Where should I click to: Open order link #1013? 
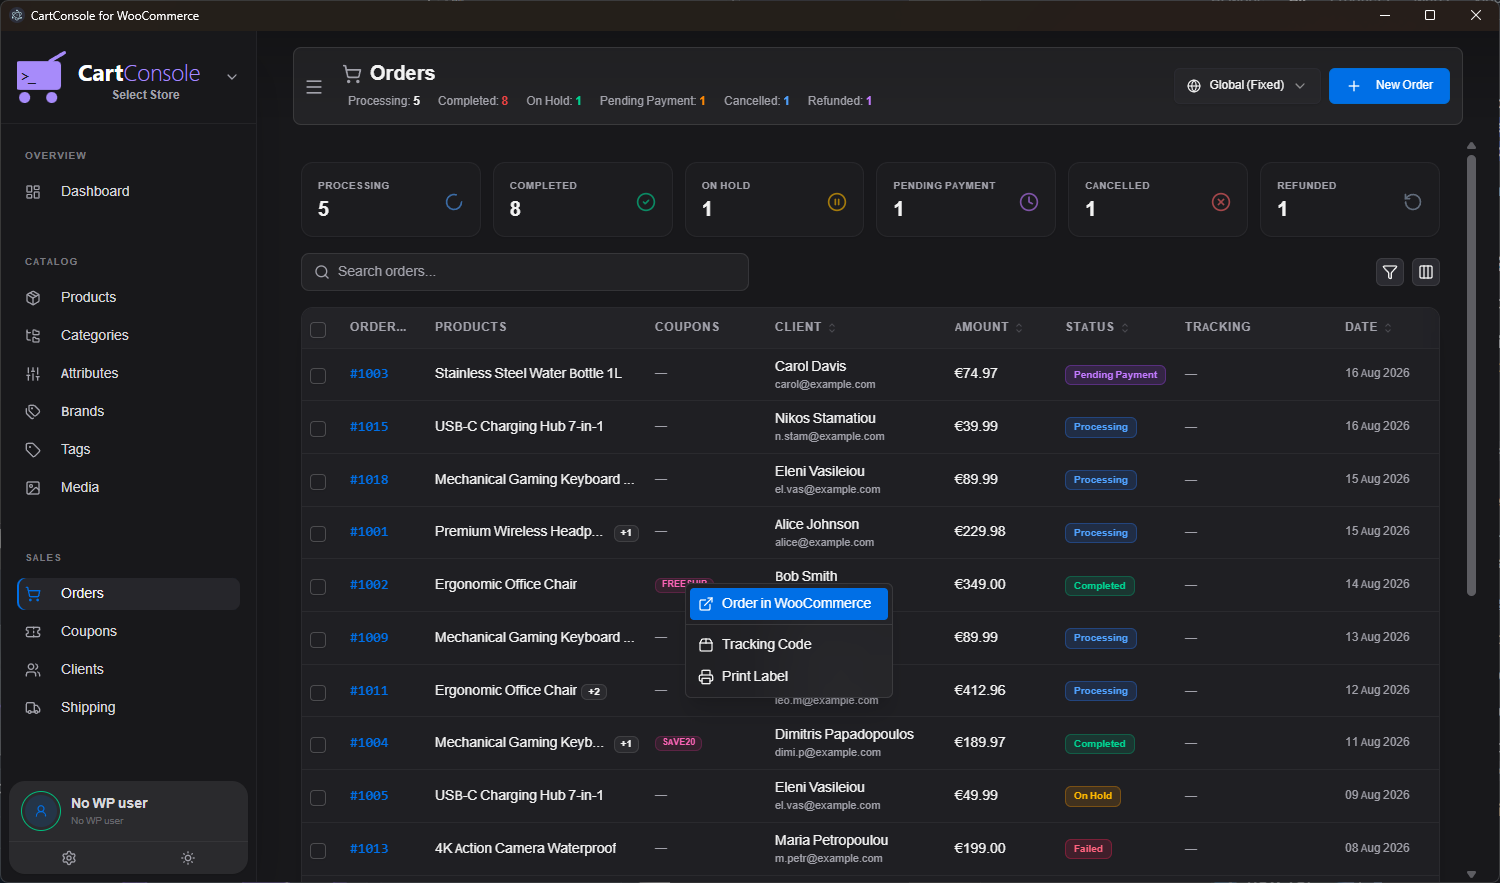pos(369,849)
